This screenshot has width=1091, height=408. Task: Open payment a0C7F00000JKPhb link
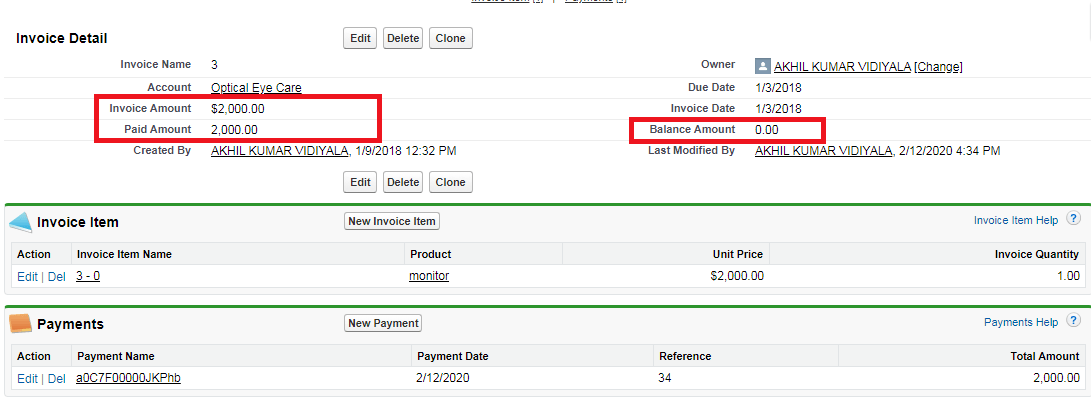pyautogui.click(x=129, y=378)
